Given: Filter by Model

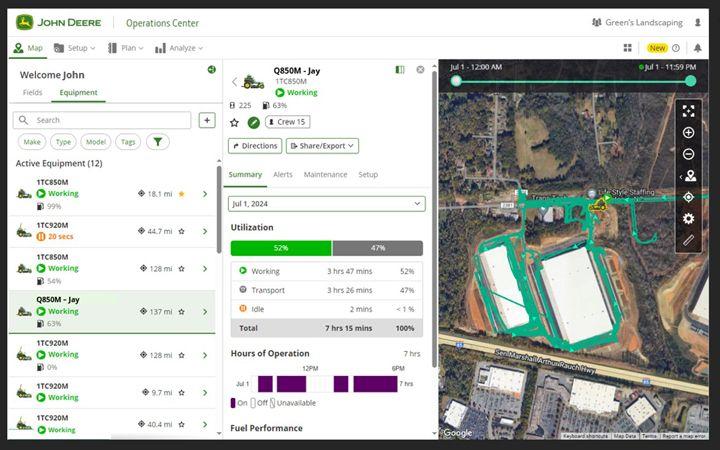Looking at the screenshot, I should 96,142.
